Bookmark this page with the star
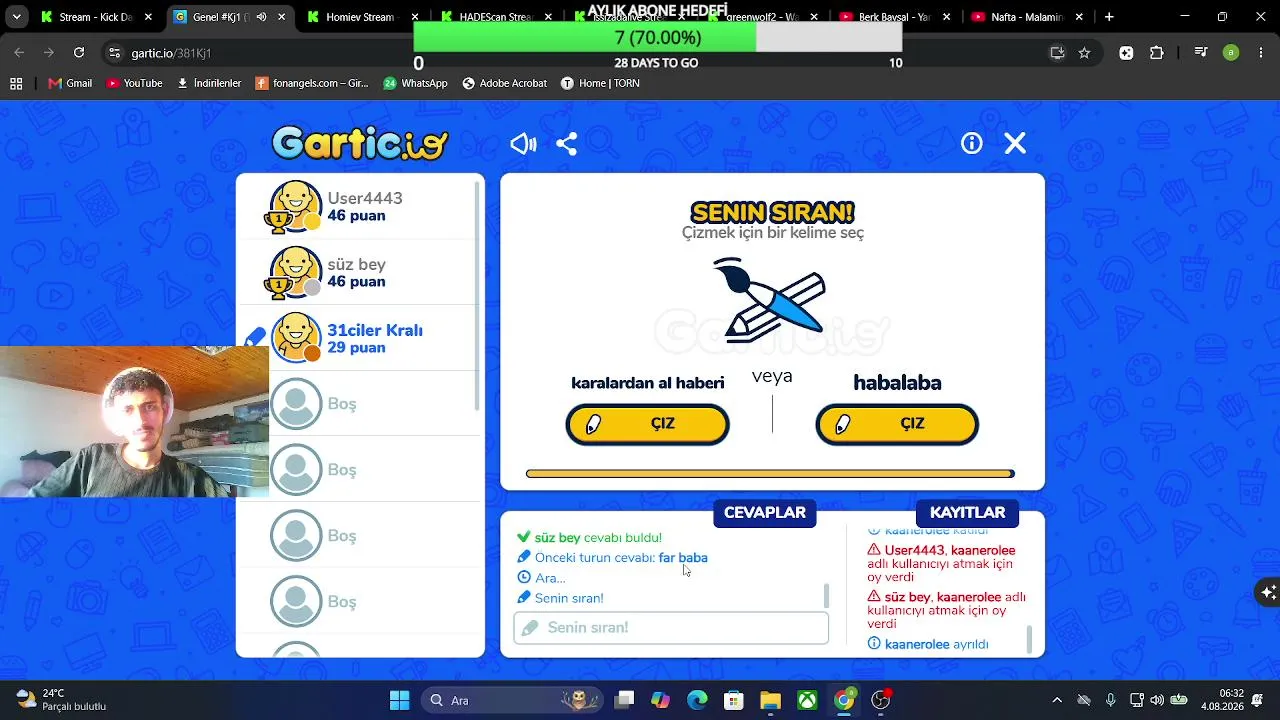 tap(1084, 53)
